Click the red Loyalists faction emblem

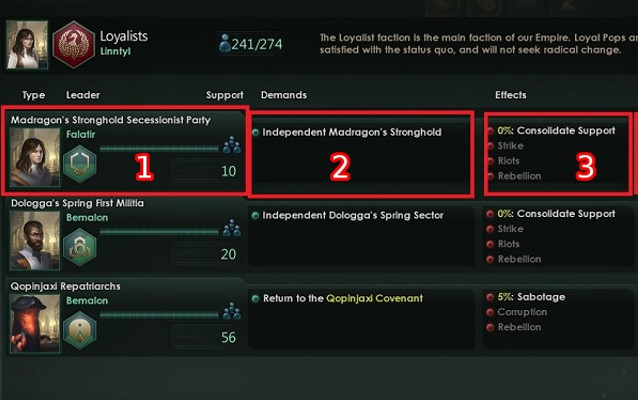click(x=73, y=45)
